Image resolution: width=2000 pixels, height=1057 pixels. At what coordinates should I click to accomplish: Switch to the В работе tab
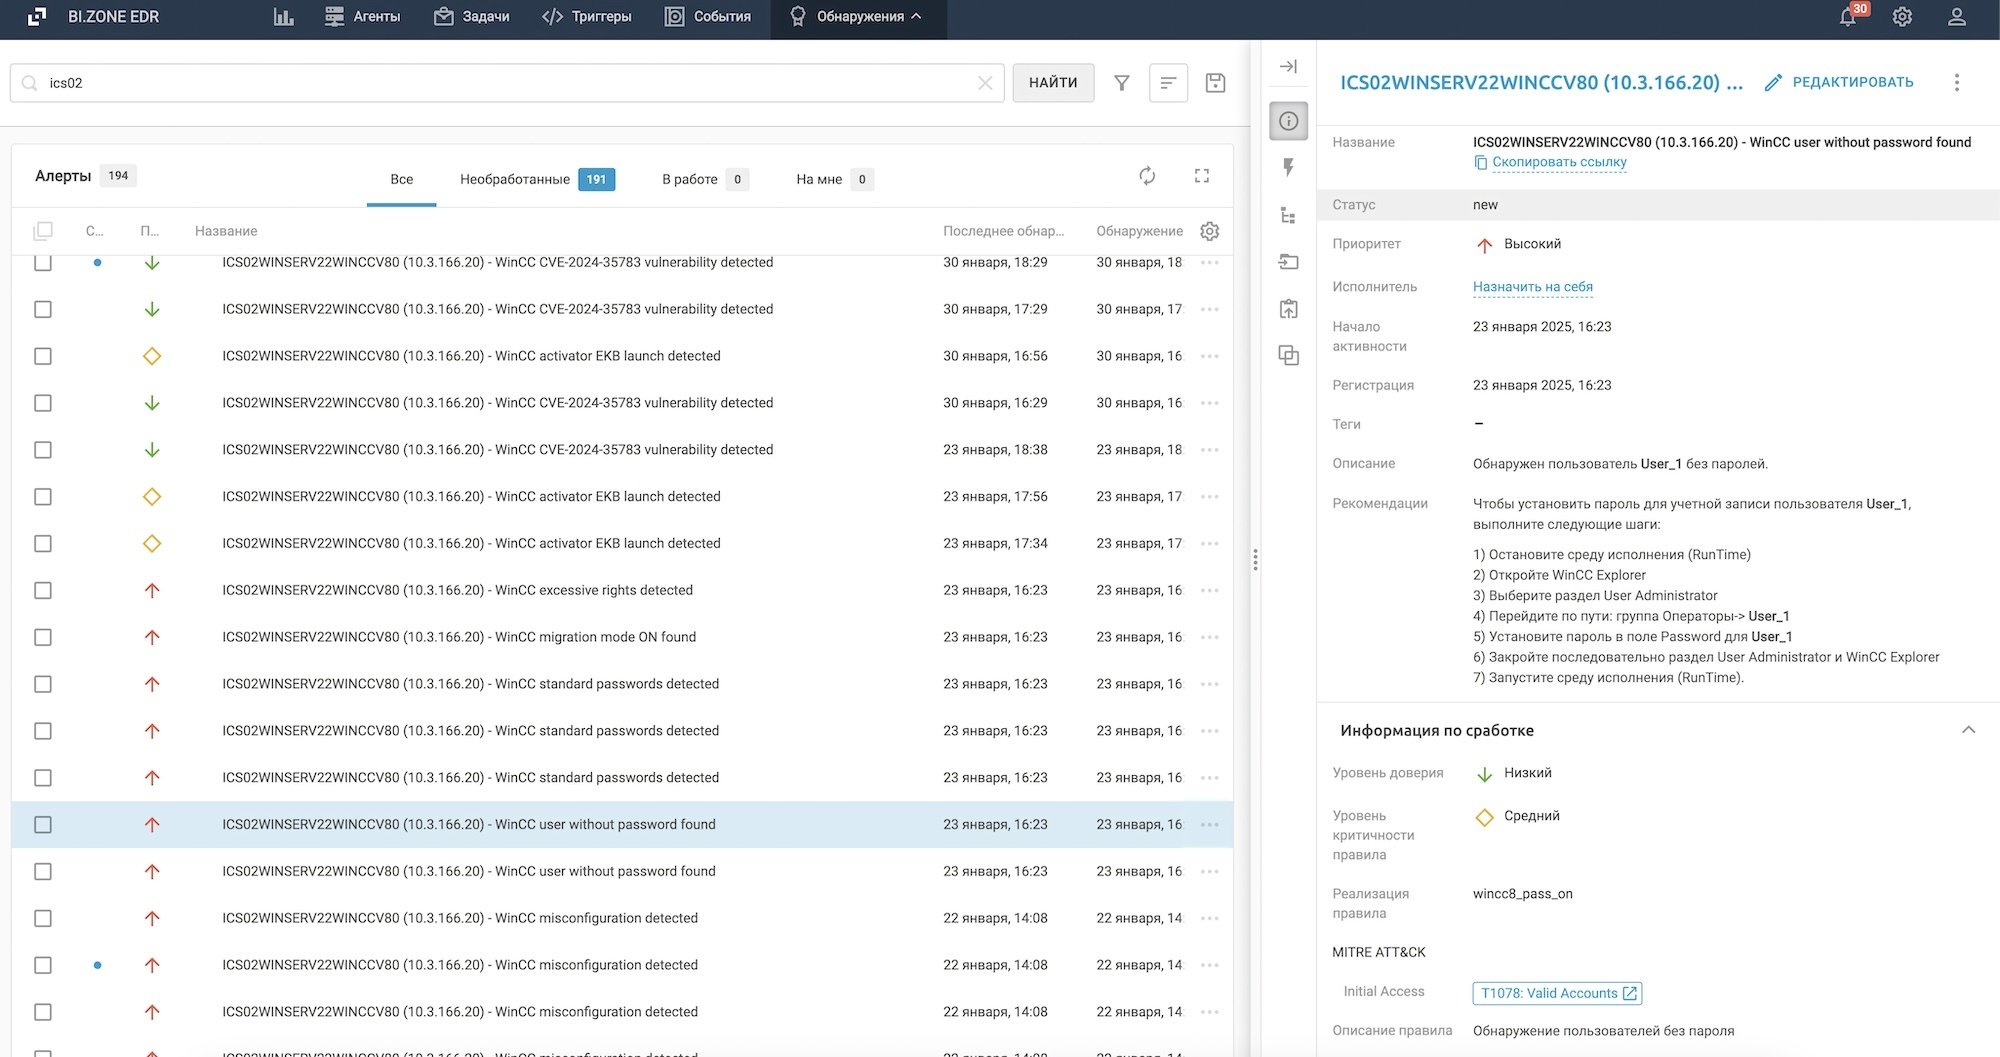[704, 179]
